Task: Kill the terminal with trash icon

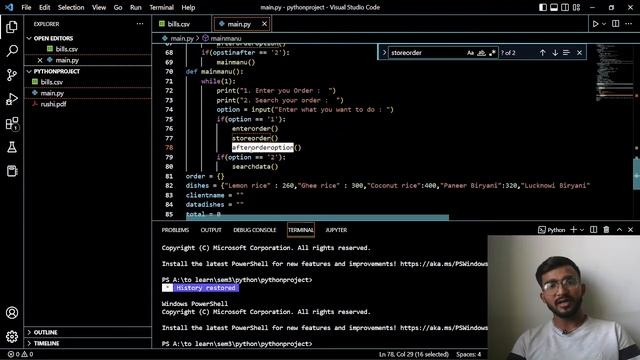Action: pyautogui.click(x=607, y=230)
